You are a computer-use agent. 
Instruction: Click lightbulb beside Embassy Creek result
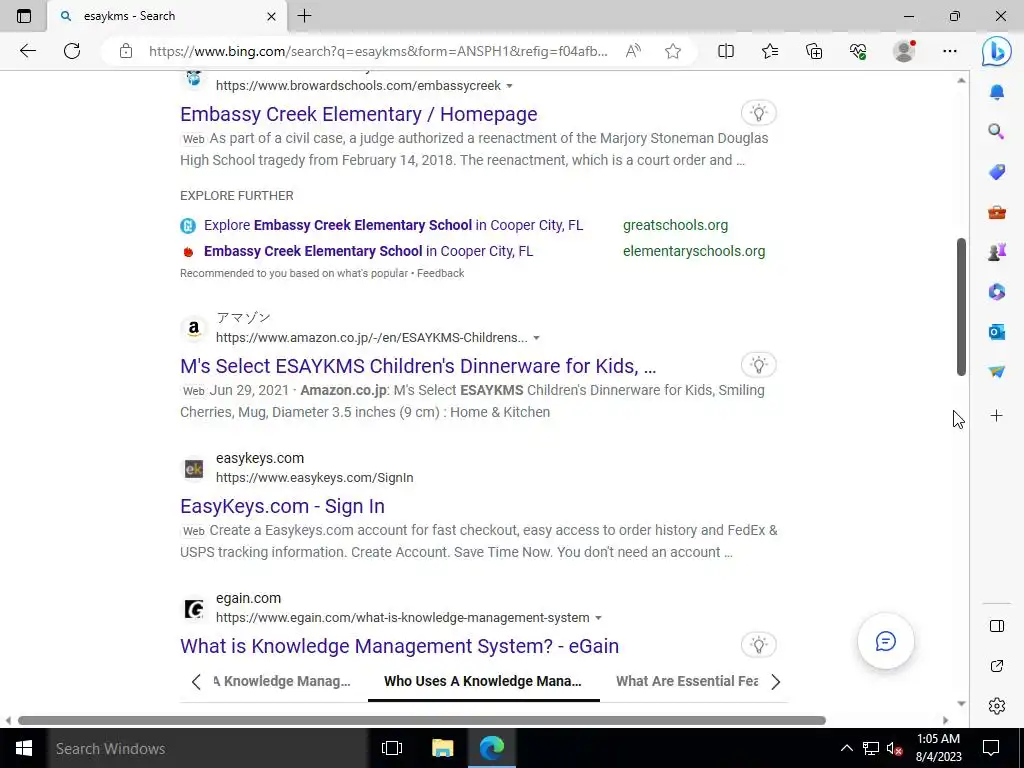click(758, 113)
